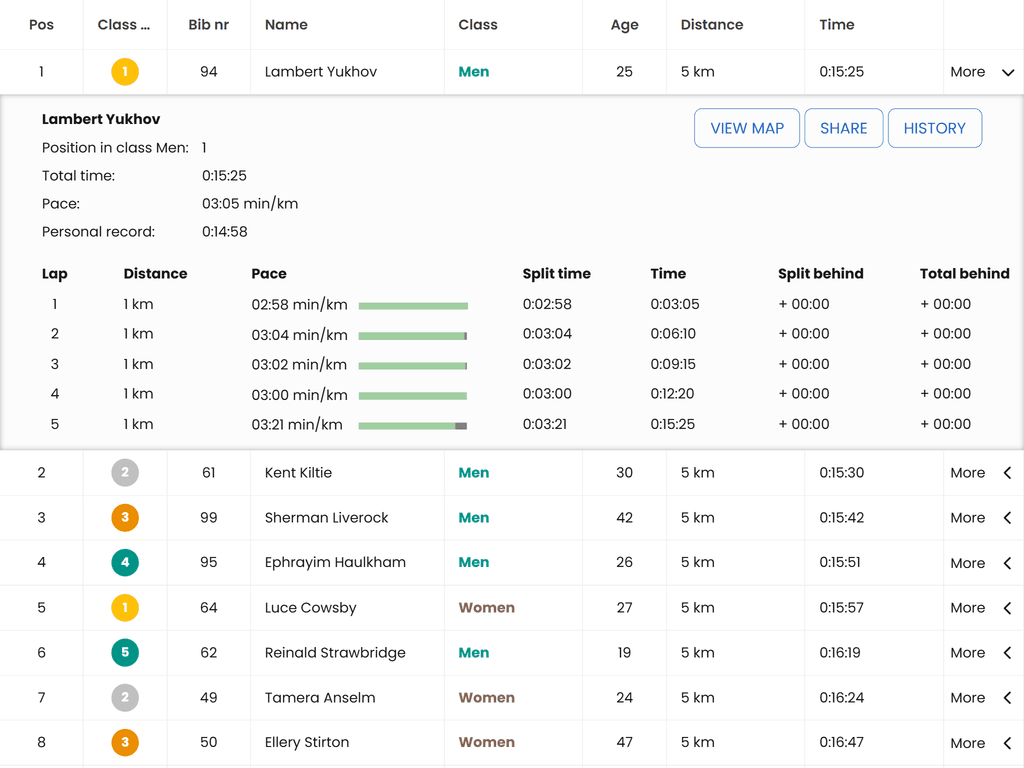The image size is (1024, 768).
Task: Click Lambert Yukhov's gold rank 1 badge
Action: coord(125,72)
